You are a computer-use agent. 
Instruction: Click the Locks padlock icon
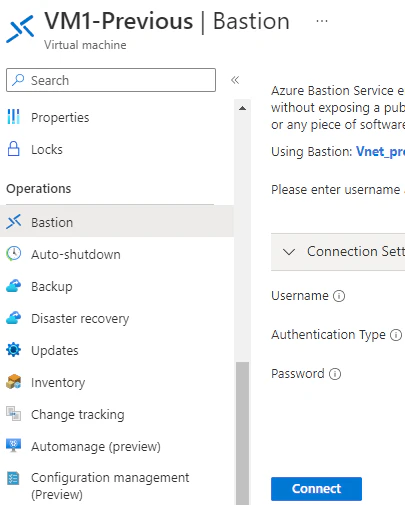coord(14,149)
